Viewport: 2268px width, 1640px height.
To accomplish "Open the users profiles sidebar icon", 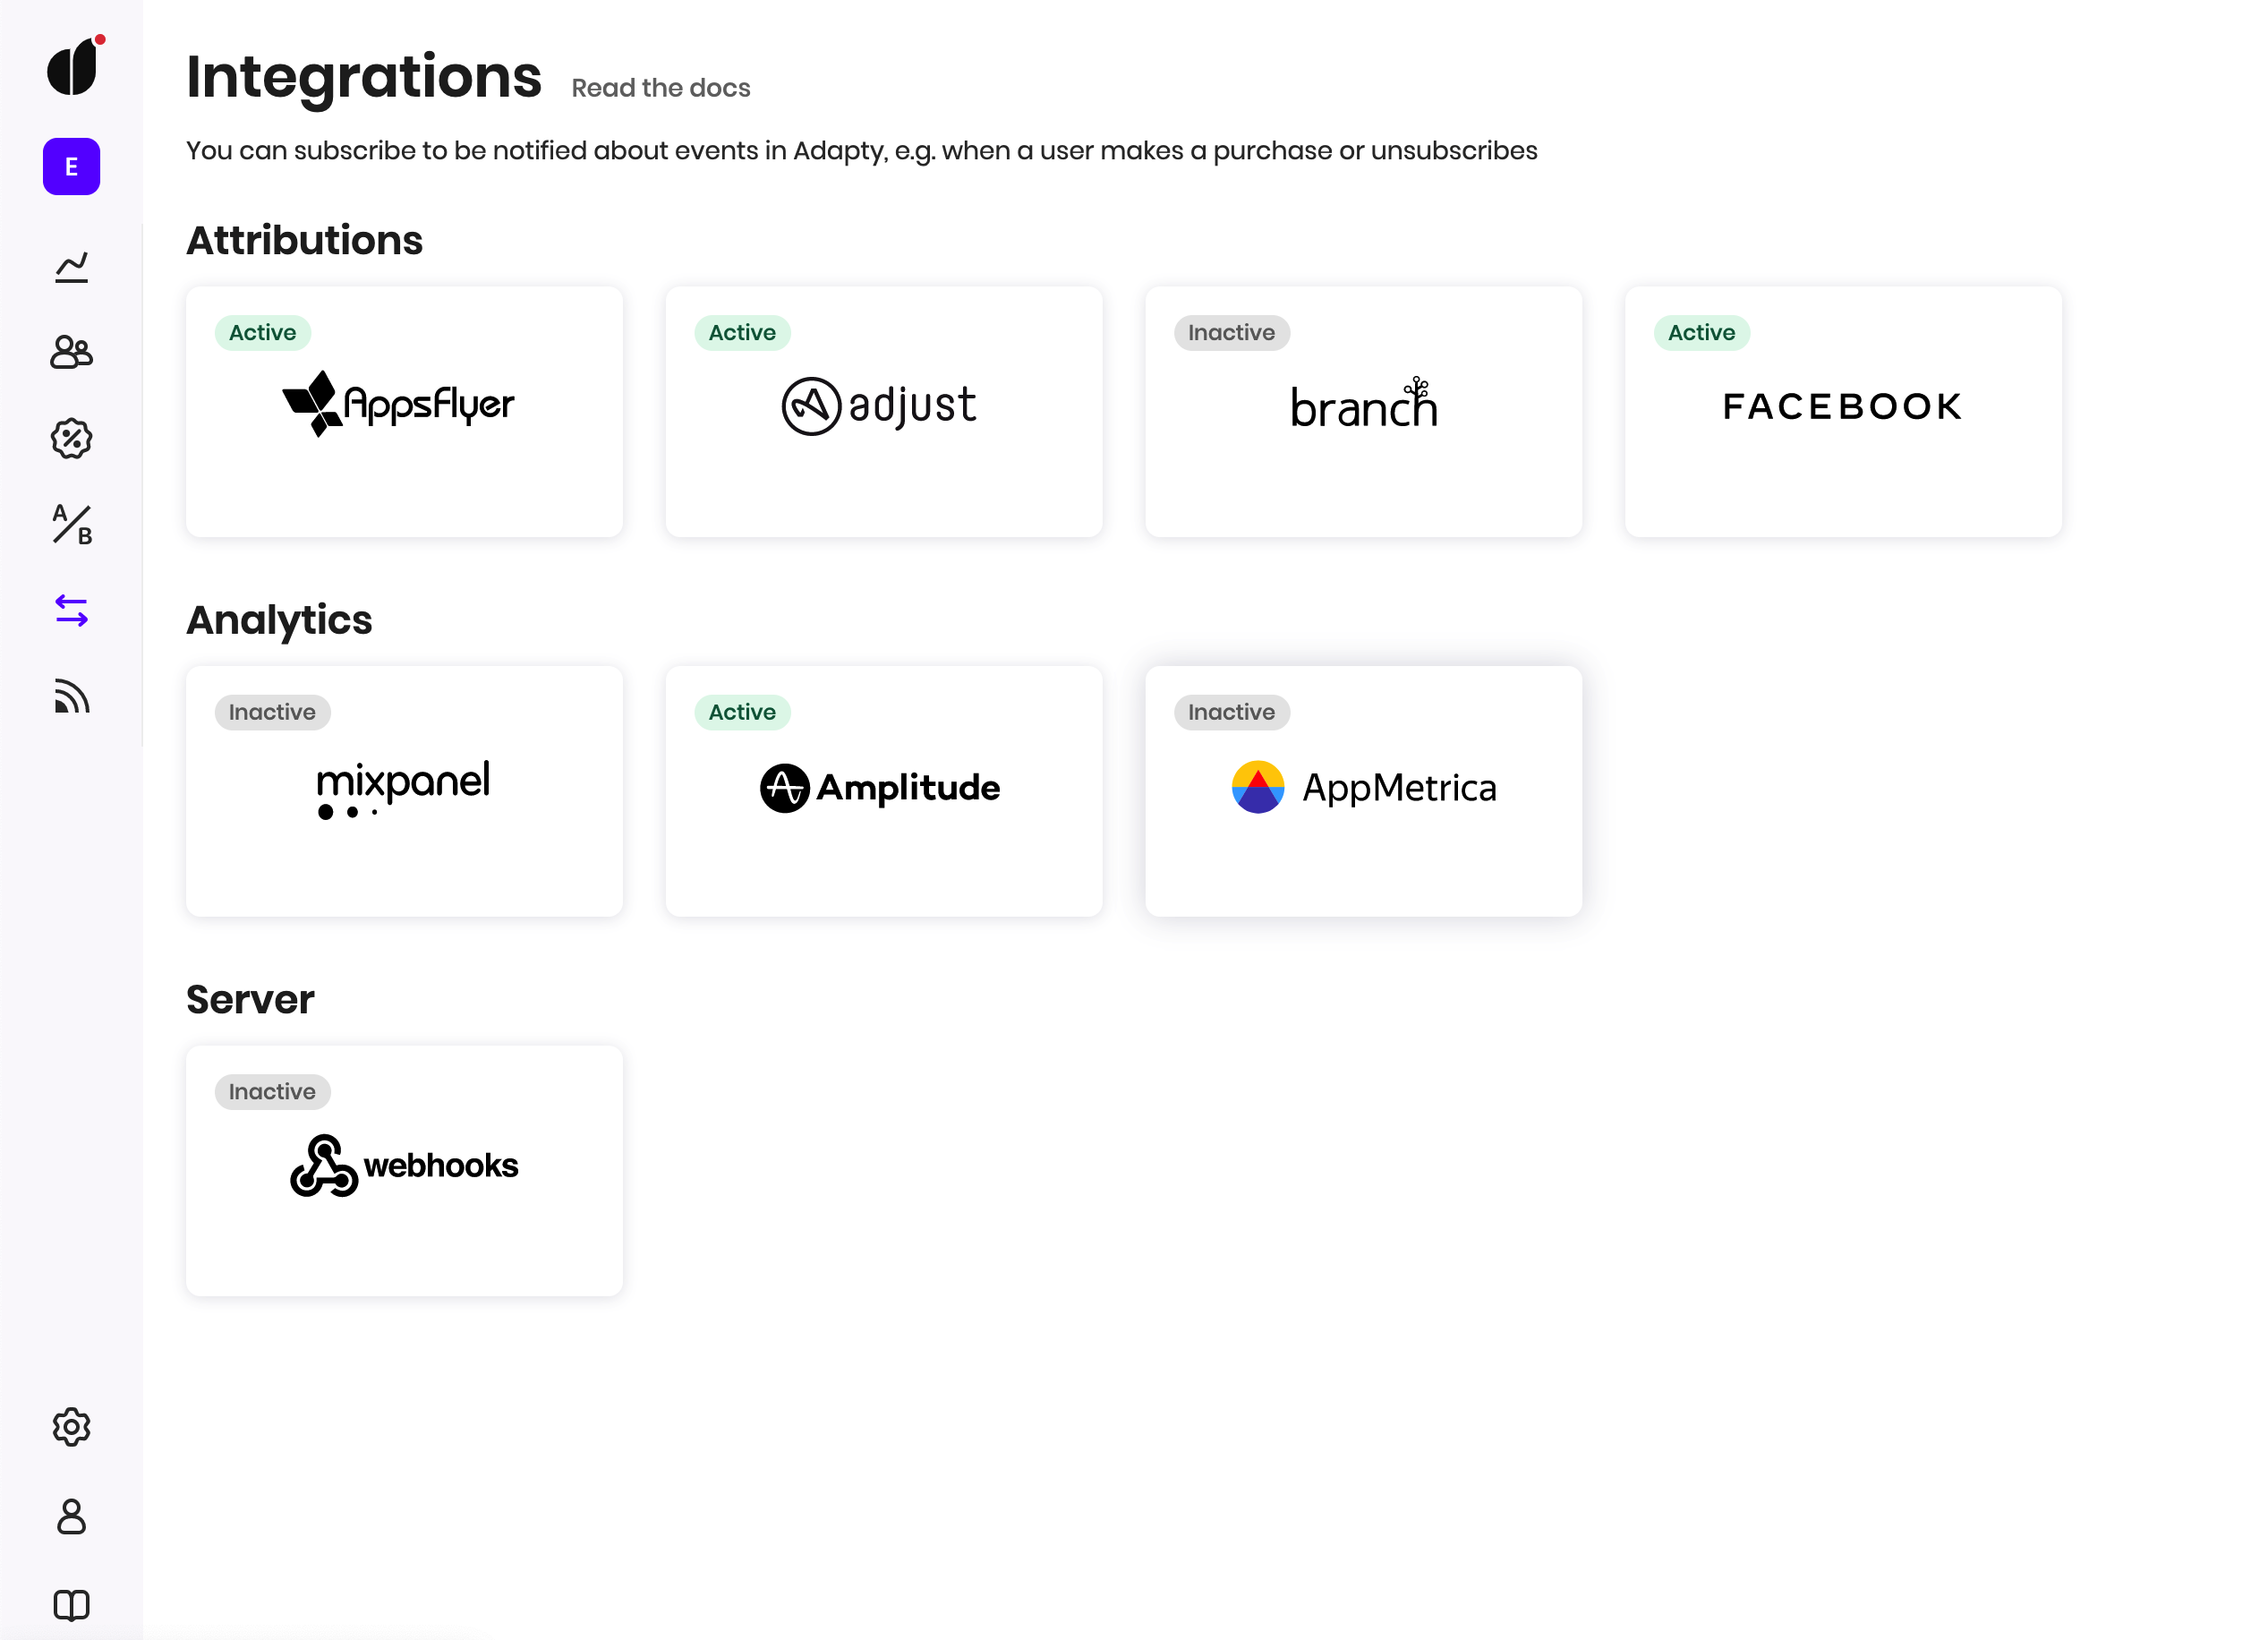I will point(71,352).
